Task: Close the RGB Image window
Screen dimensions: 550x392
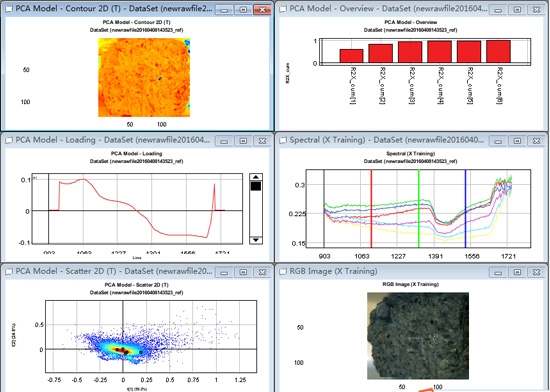Action: [536, 272]
